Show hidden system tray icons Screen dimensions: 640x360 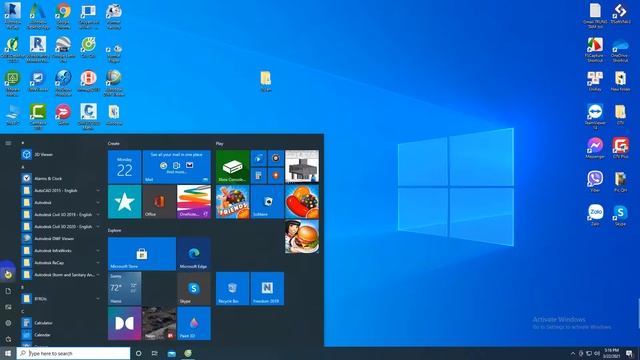573,353
